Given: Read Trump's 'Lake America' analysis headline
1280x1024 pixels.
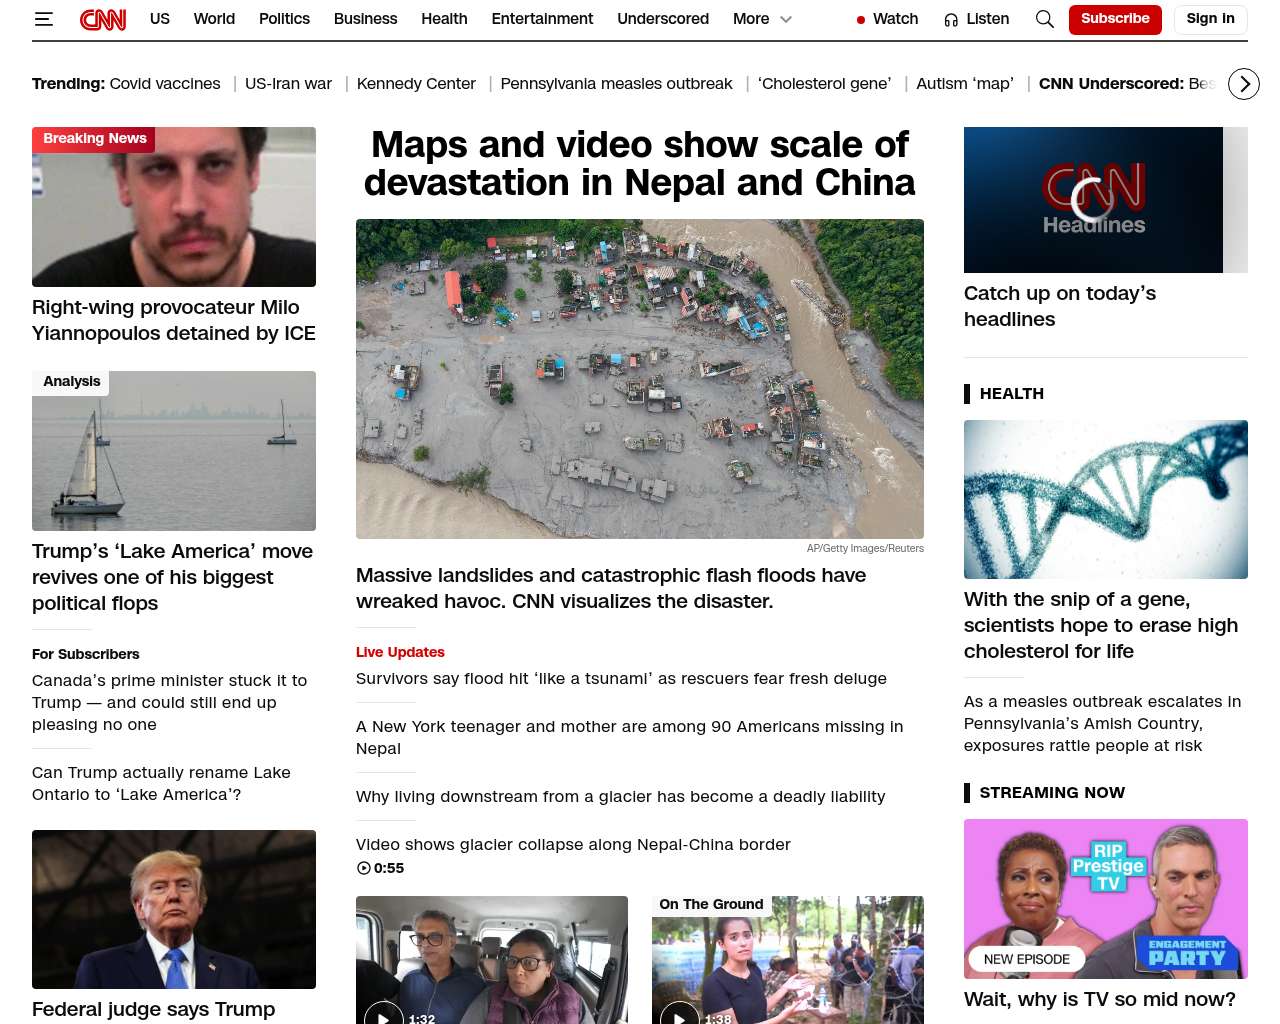Looking at the screenshot, I should 173,577.
